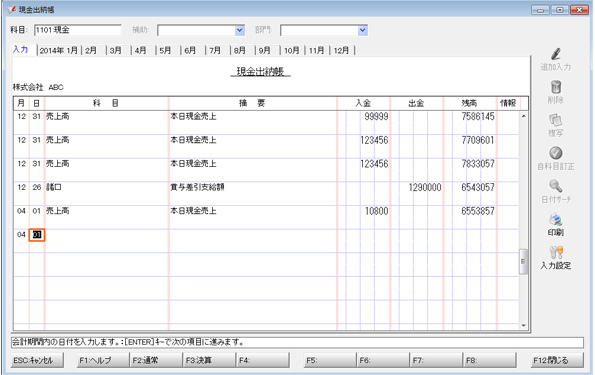Viewport: 595px width, 375px height.
Task: Select the 8月 tab
Action: (240, 50)
